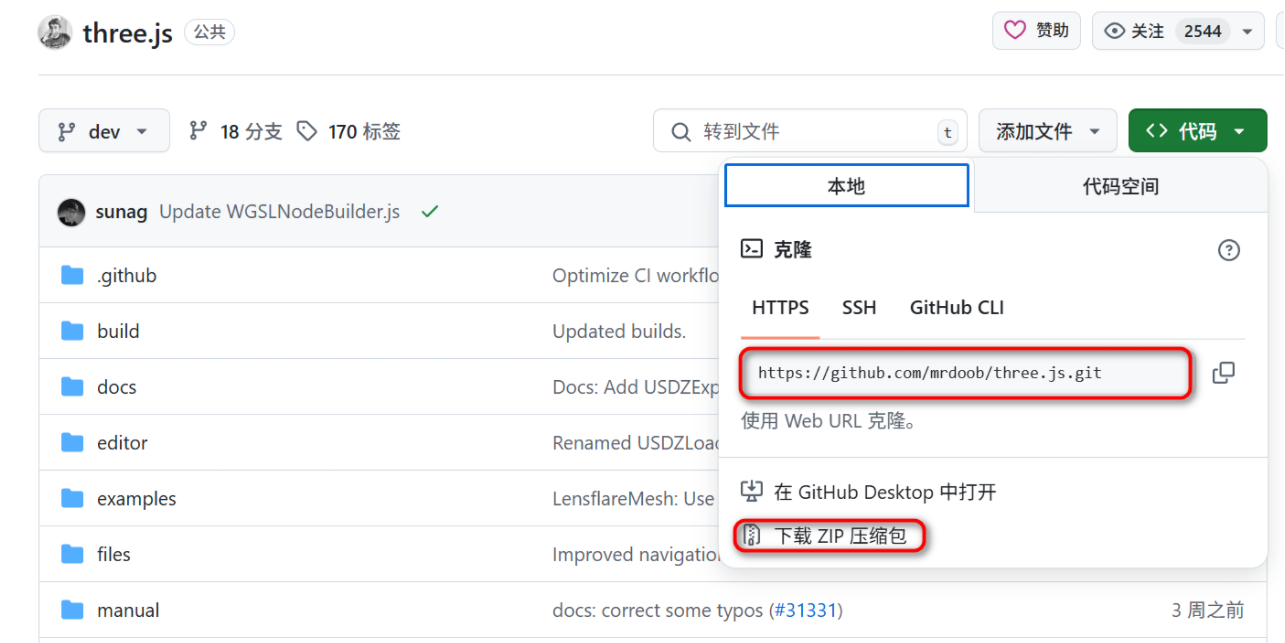Viewport: 1285px width, 643px height.
Task: Click the desktop download icon beside GitHub Desktop
Action: pyautogui.click(x=751, y=491)
